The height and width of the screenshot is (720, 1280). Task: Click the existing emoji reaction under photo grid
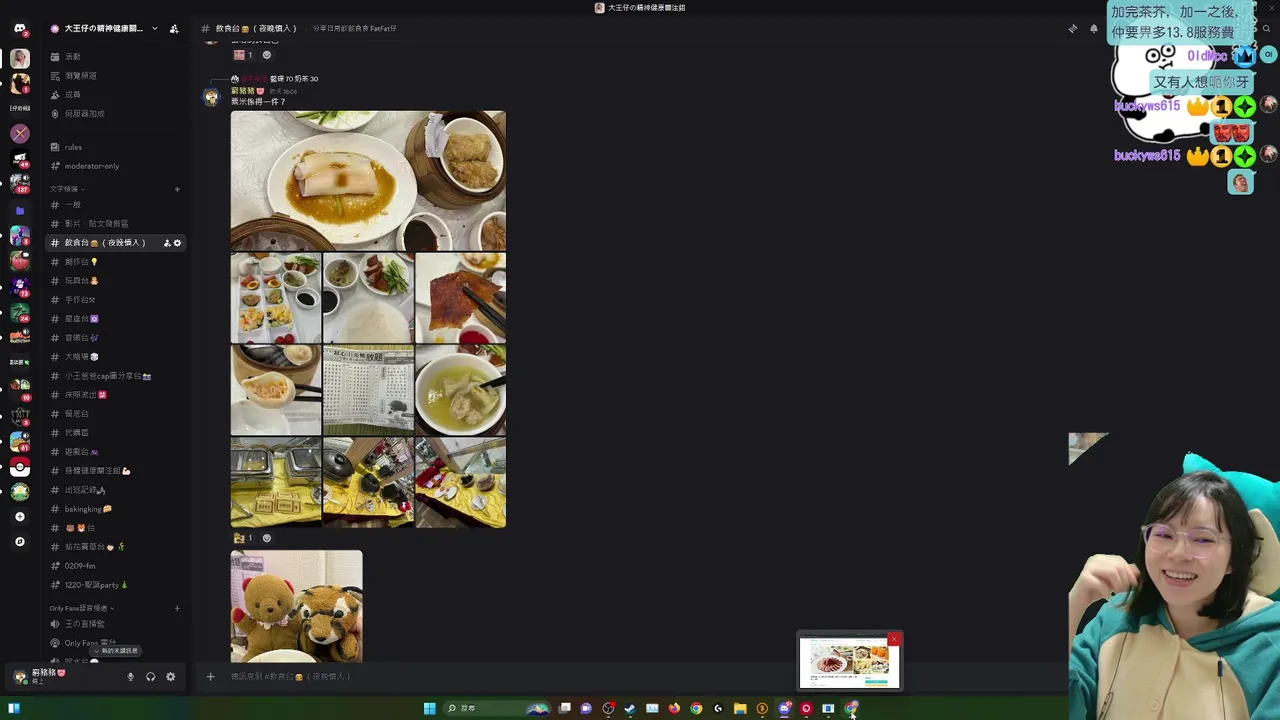pos(244,538)
